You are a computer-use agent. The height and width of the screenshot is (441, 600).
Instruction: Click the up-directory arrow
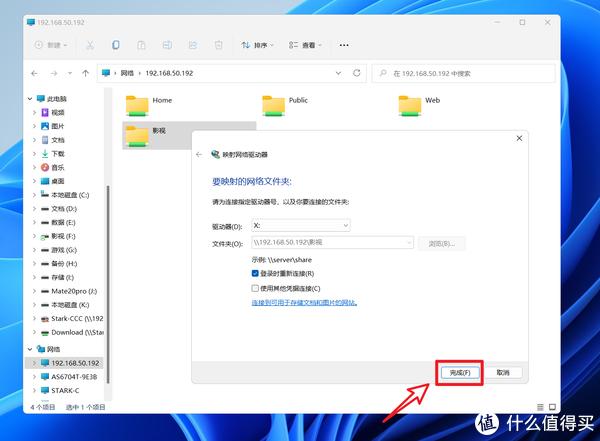tap(85, 73)
